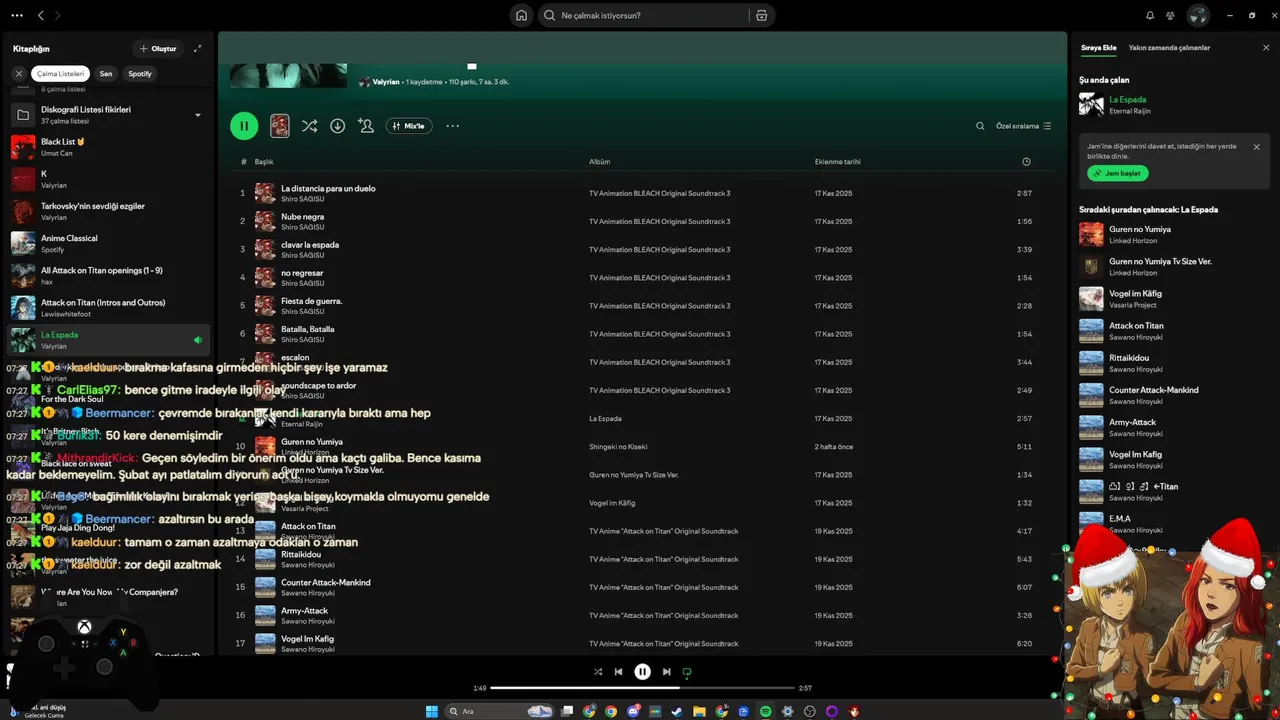
Task: Sort by Başlık column header
Action: tap(264, 162)
